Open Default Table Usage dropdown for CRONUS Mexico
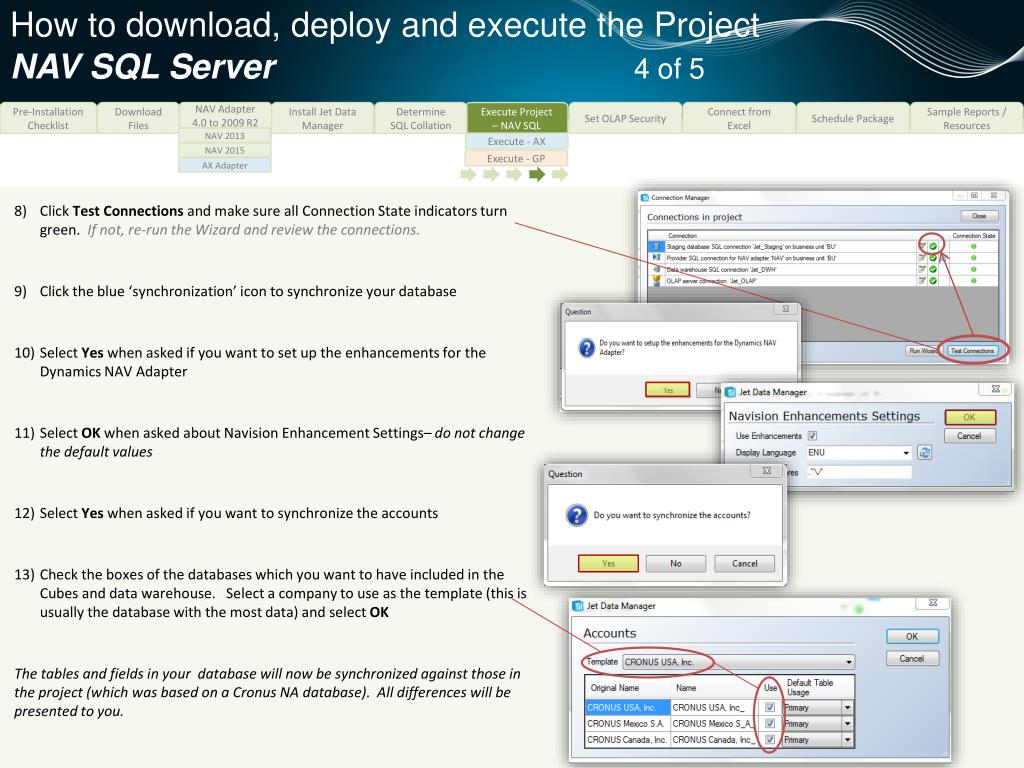This screenshot has height=768, width=1024. pyautogui.click(x=847, y=724)
